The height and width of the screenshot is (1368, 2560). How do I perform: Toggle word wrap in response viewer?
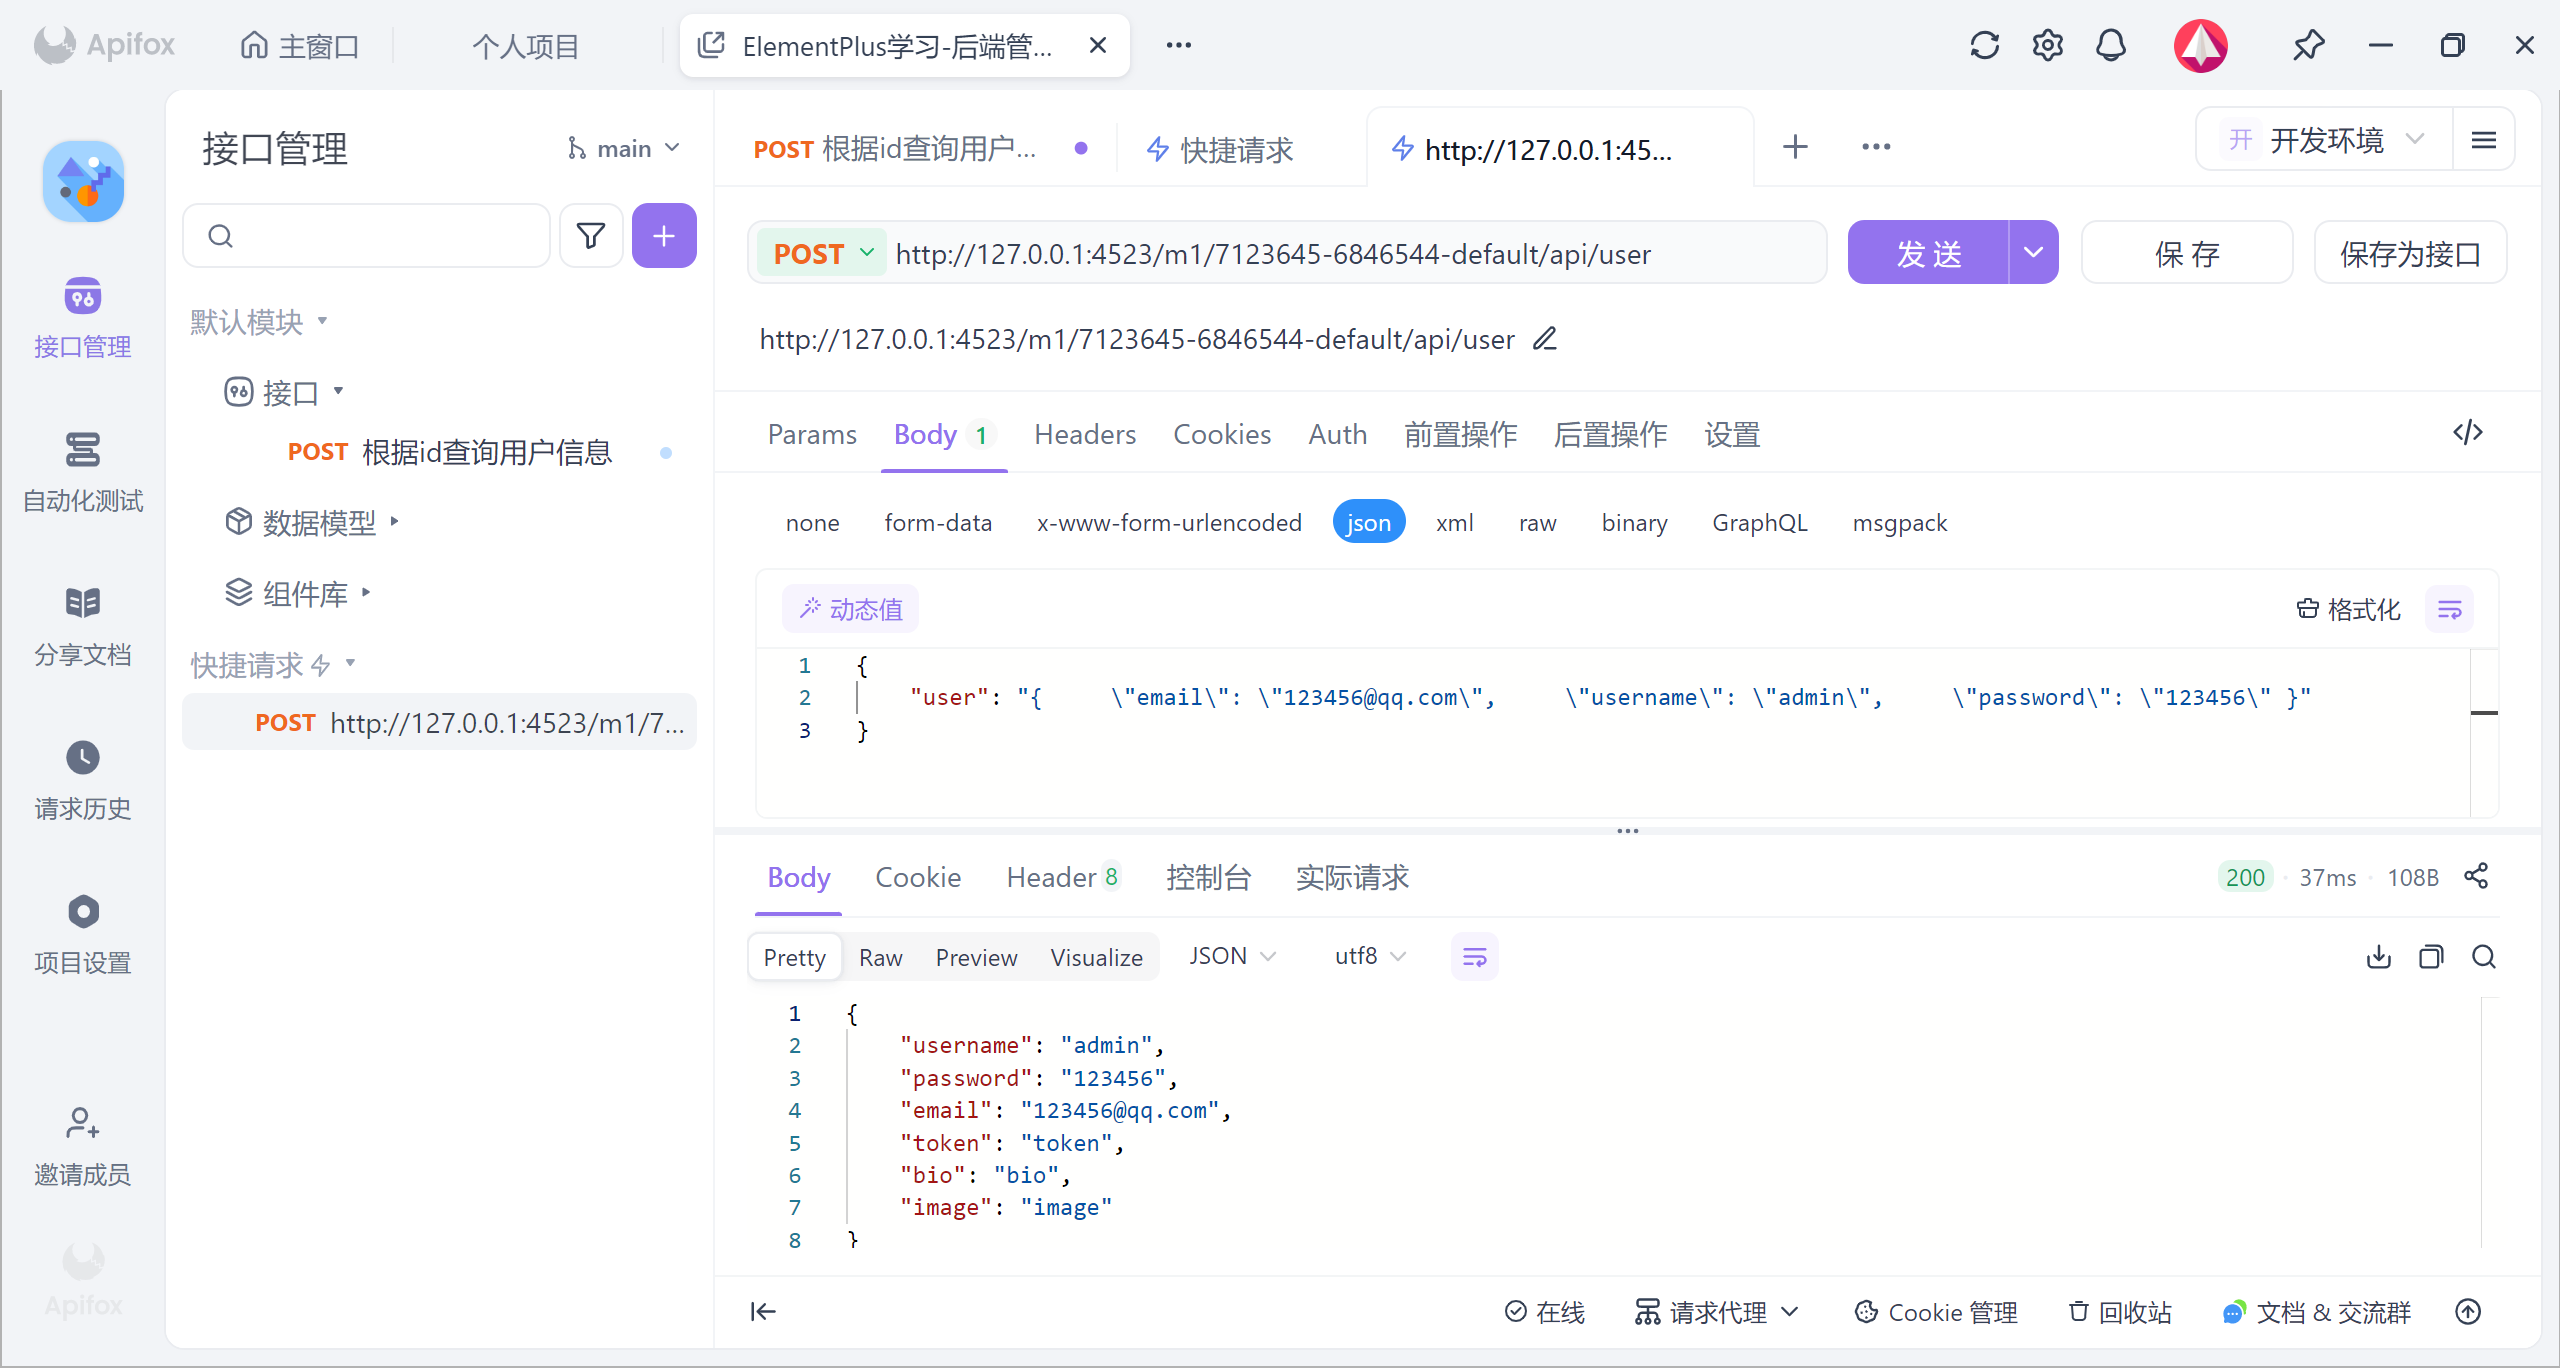[x=1474, y=957]
